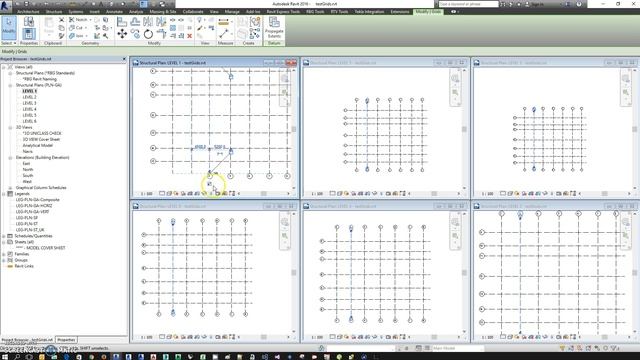Click the keyword search field in title bar

pos(469,4)
